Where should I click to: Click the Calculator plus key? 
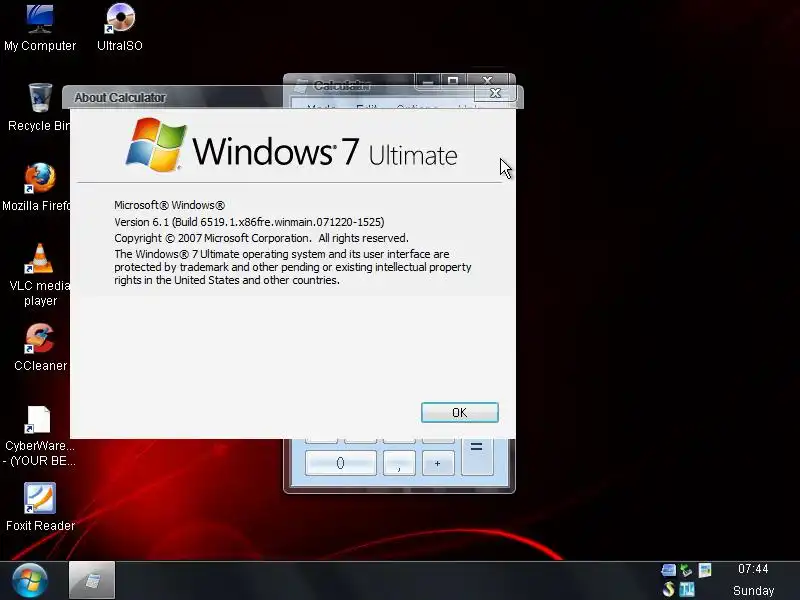coord(437,463)
